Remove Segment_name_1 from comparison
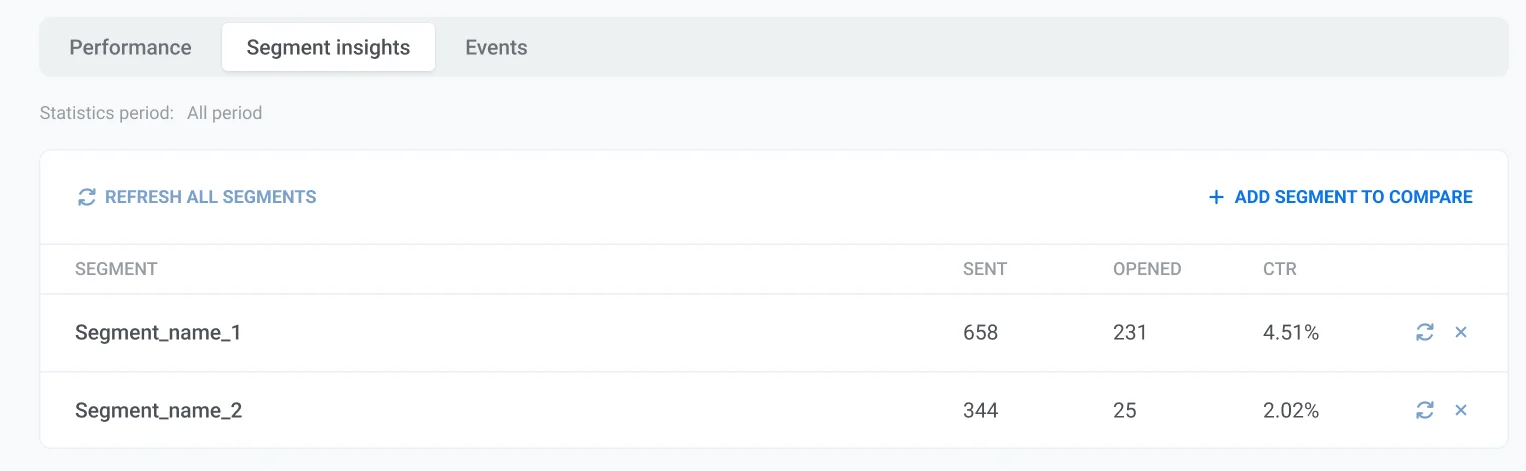The image size is (1526, 471). pos(1460,333)
